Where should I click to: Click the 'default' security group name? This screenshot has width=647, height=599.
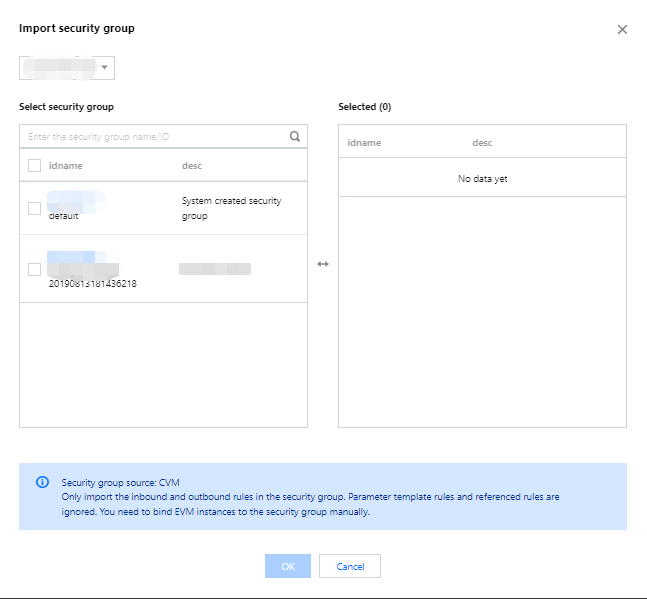pyautogui.click(x=64, y=216)
